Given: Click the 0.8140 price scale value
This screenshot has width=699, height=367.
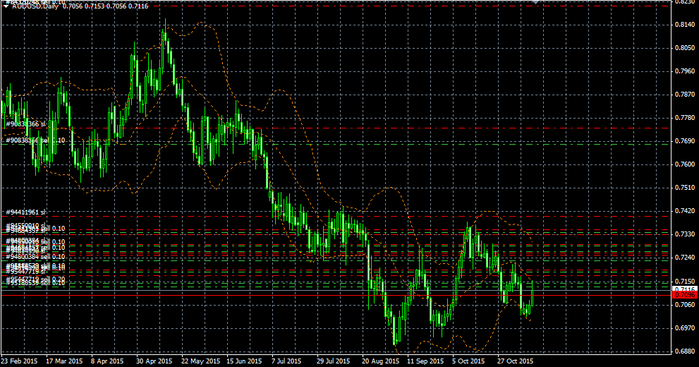Looking at the screenshot, I should pyautogui.click(x=685, y=24).
